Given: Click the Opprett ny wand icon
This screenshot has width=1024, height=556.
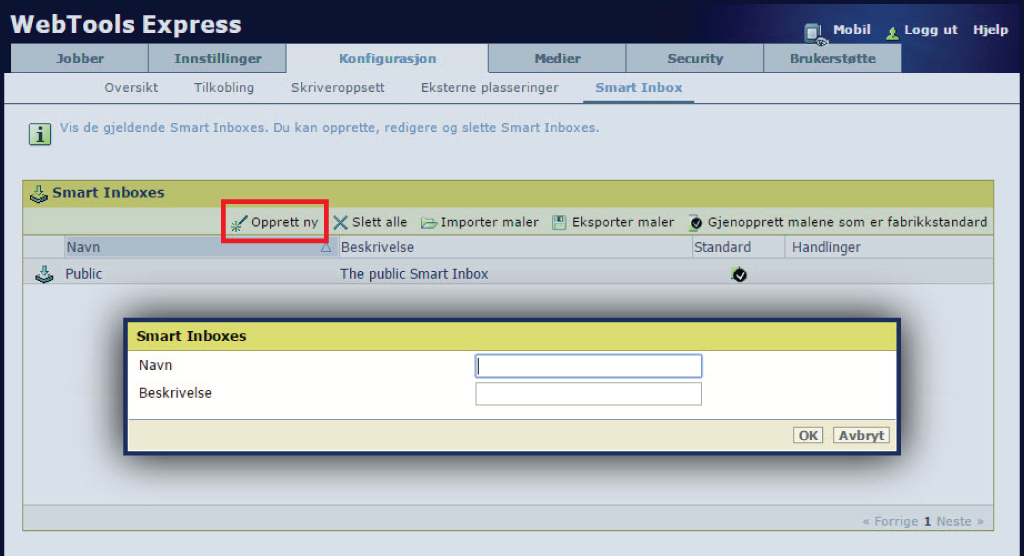Looking at the screenshot, I should (x=238, y=223).
